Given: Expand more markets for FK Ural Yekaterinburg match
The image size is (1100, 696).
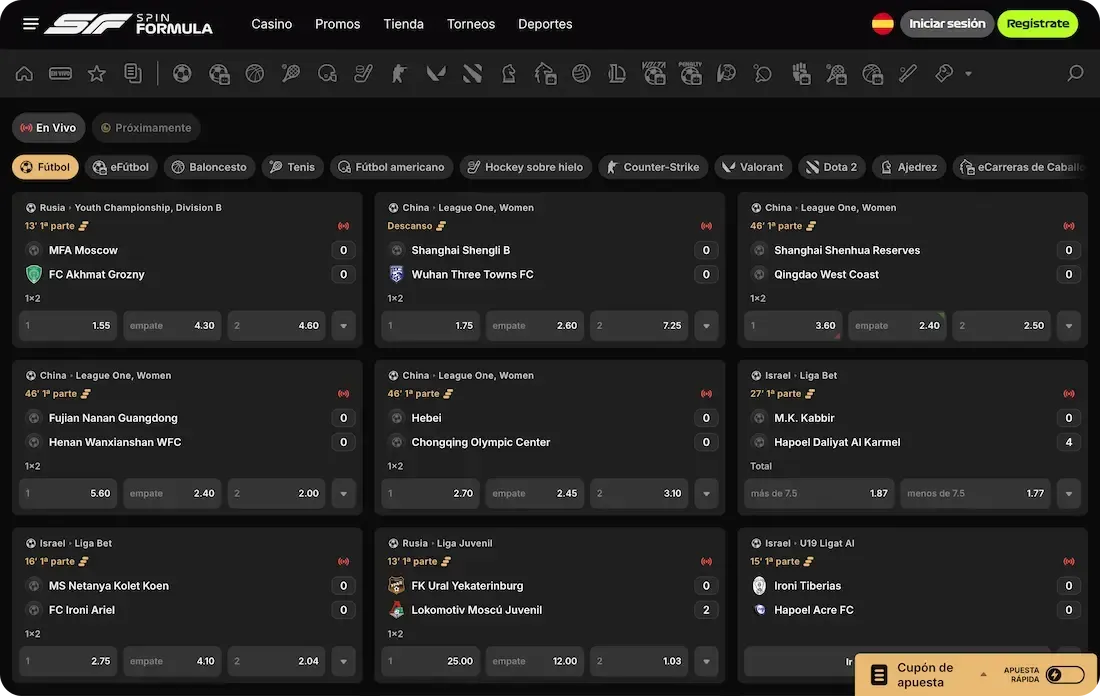Looking at the screenshot, I should 706,661.
